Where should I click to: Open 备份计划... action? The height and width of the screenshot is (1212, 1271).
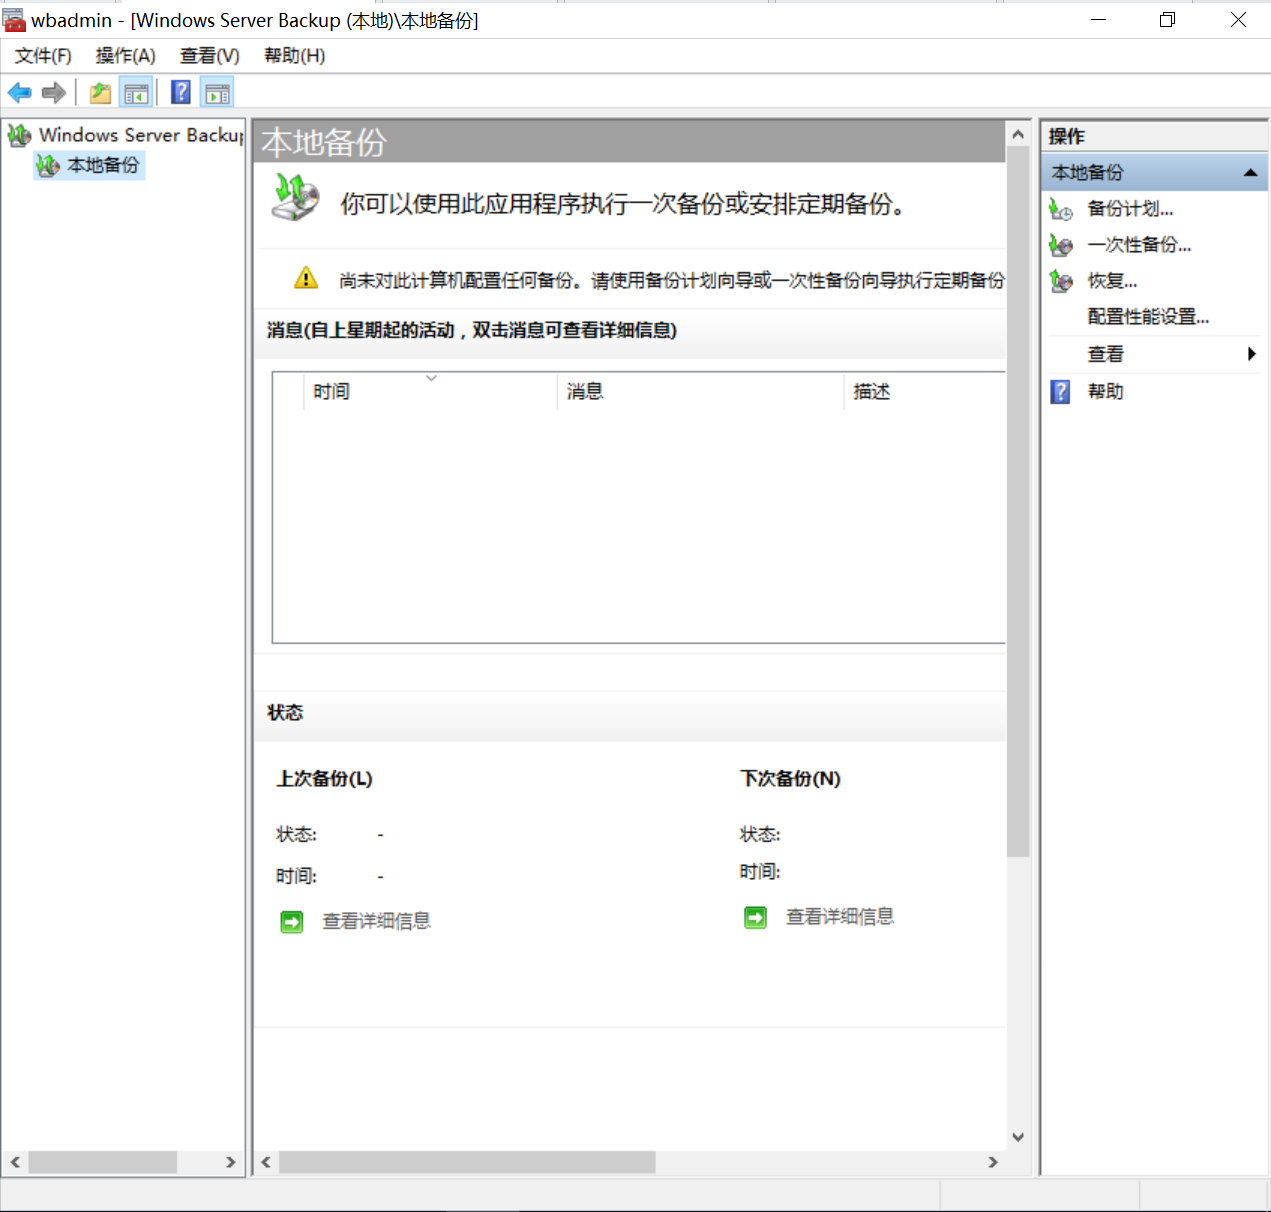click(1131, 209)
